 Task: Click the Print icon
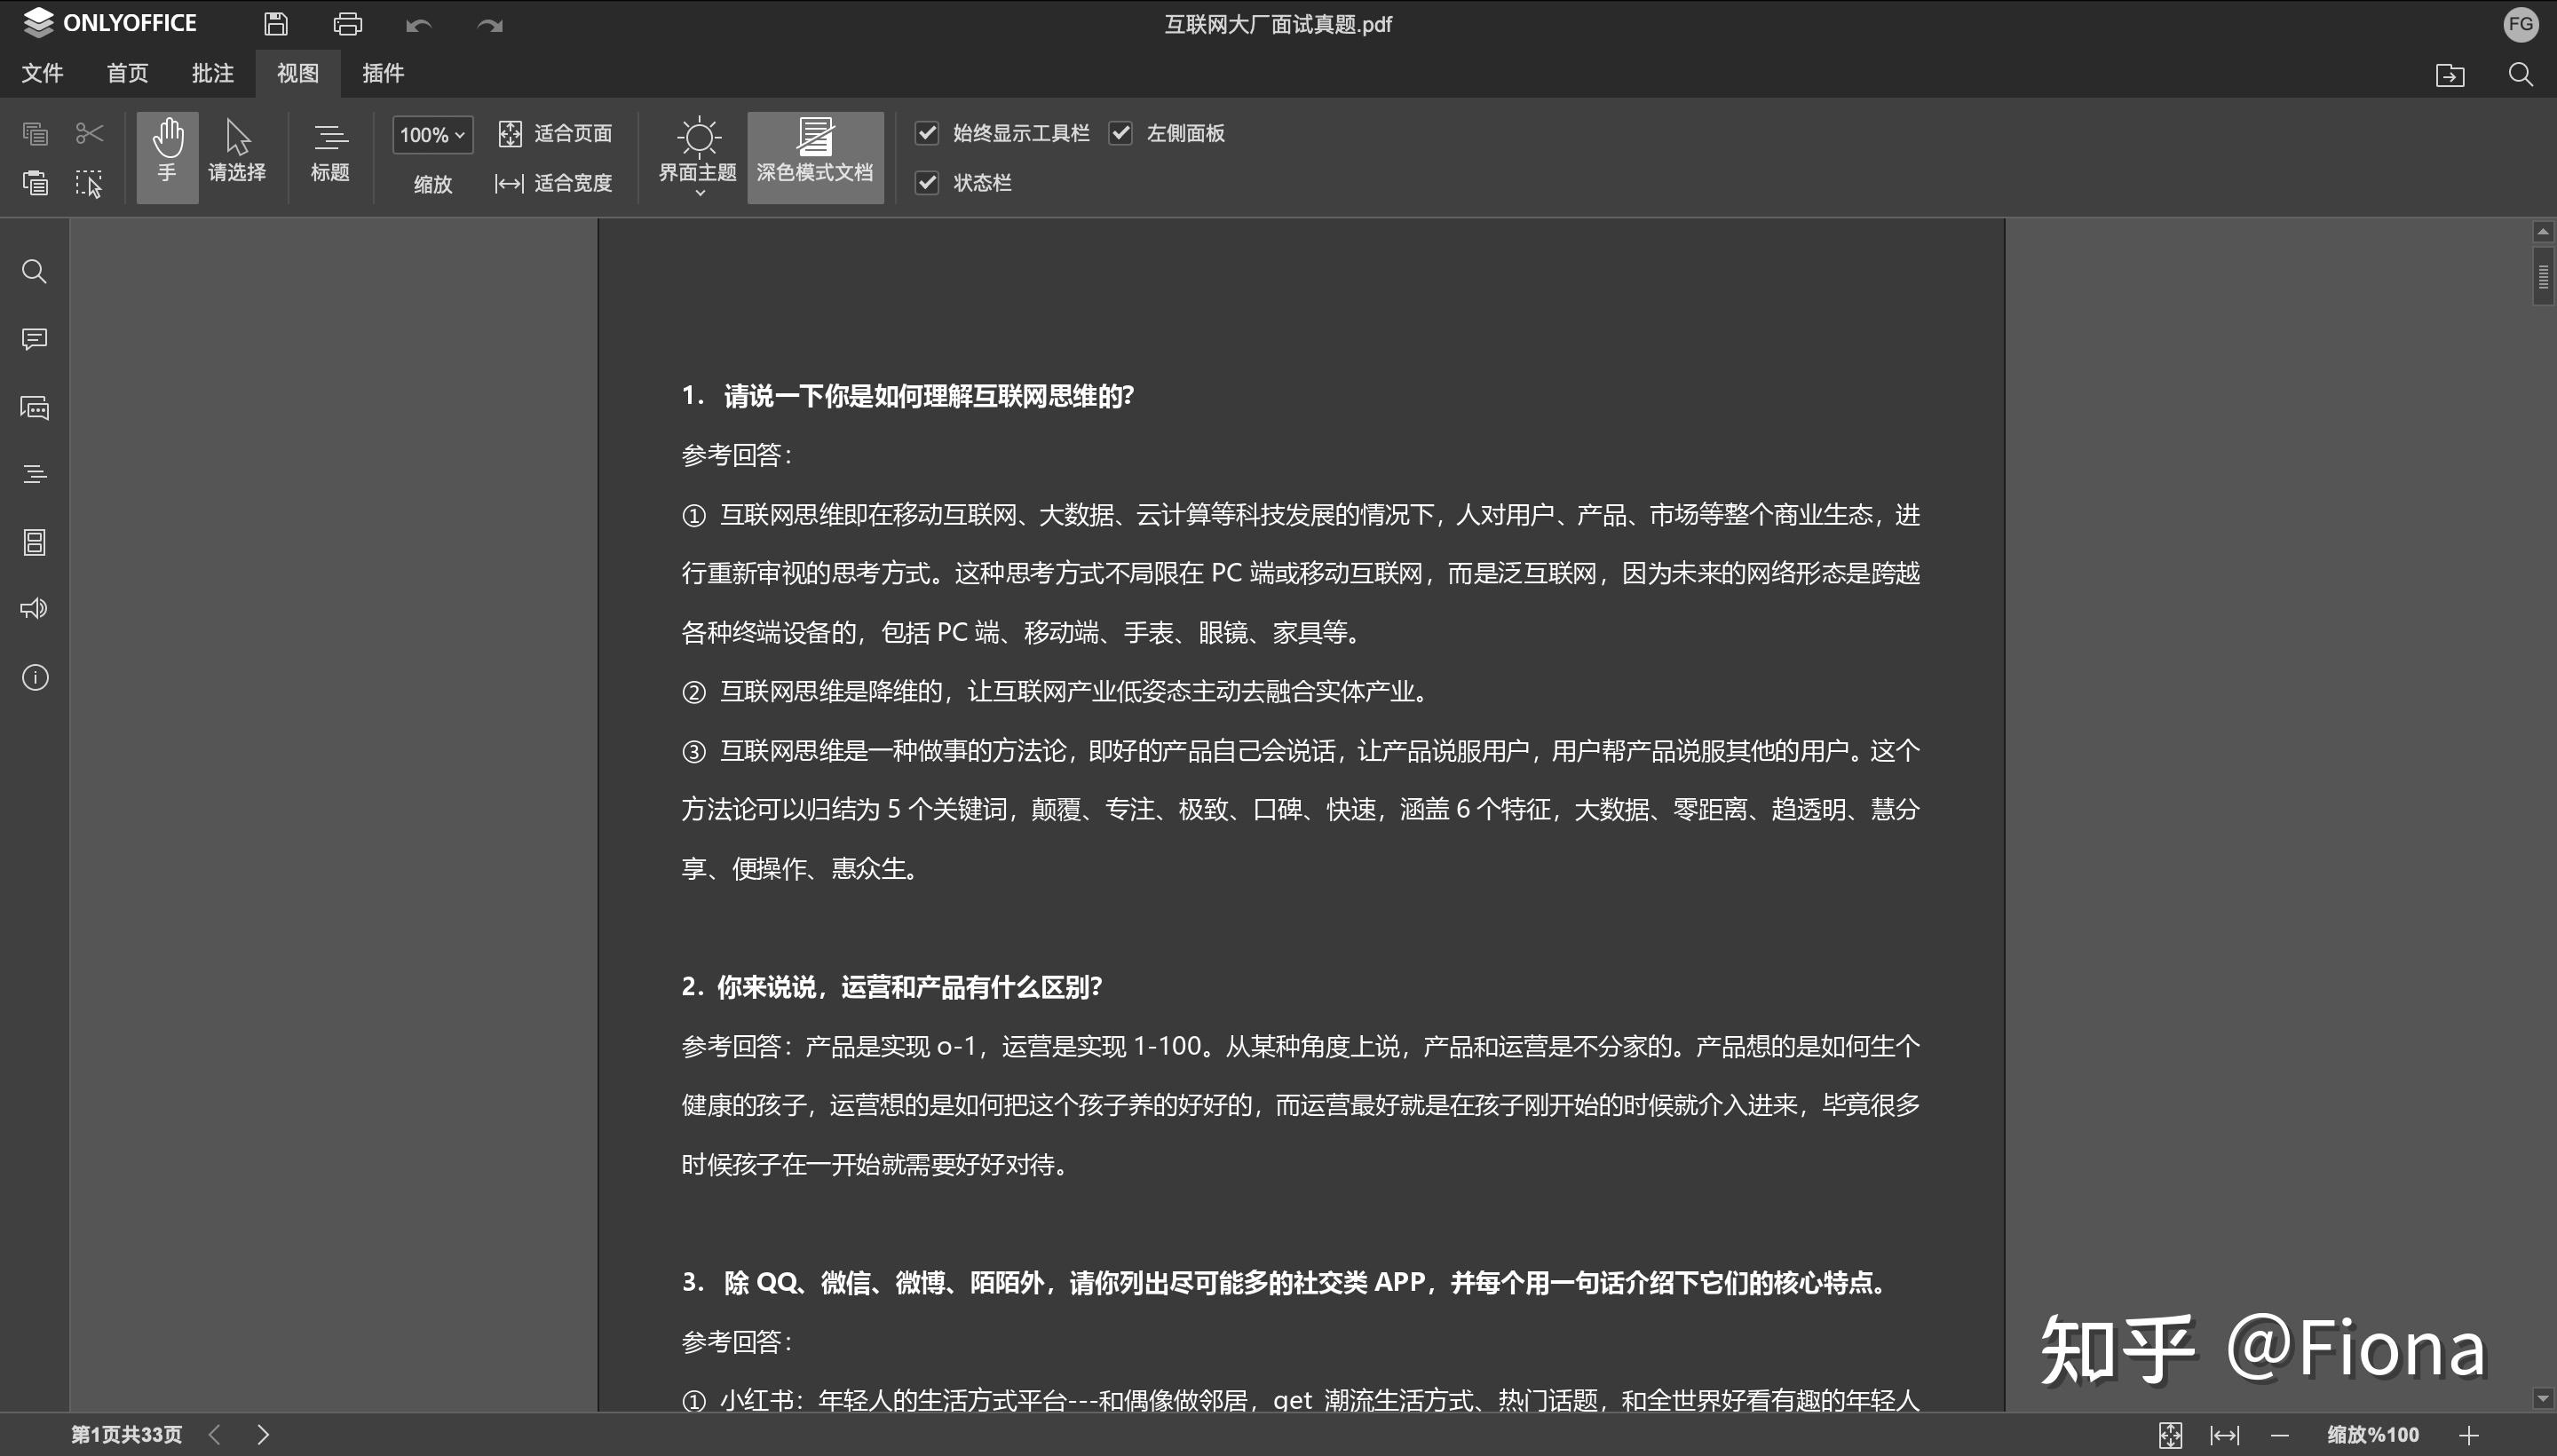(347, 24)
